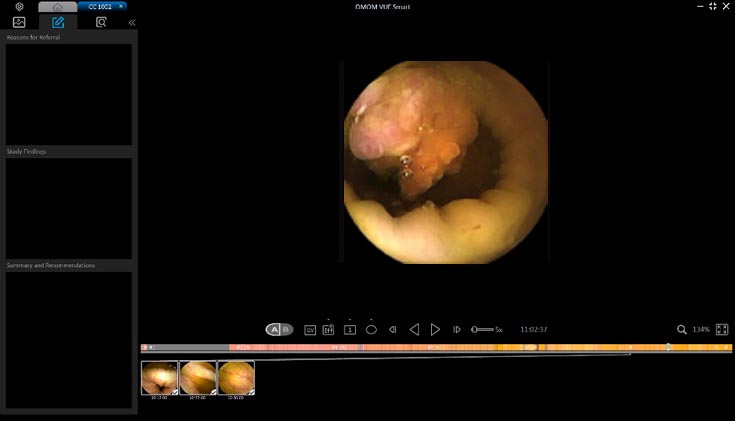Viewport: 735px width, 421px height.
Task: Open the settings gear icon
Action: pyautogui.click(x=19, y=6)
